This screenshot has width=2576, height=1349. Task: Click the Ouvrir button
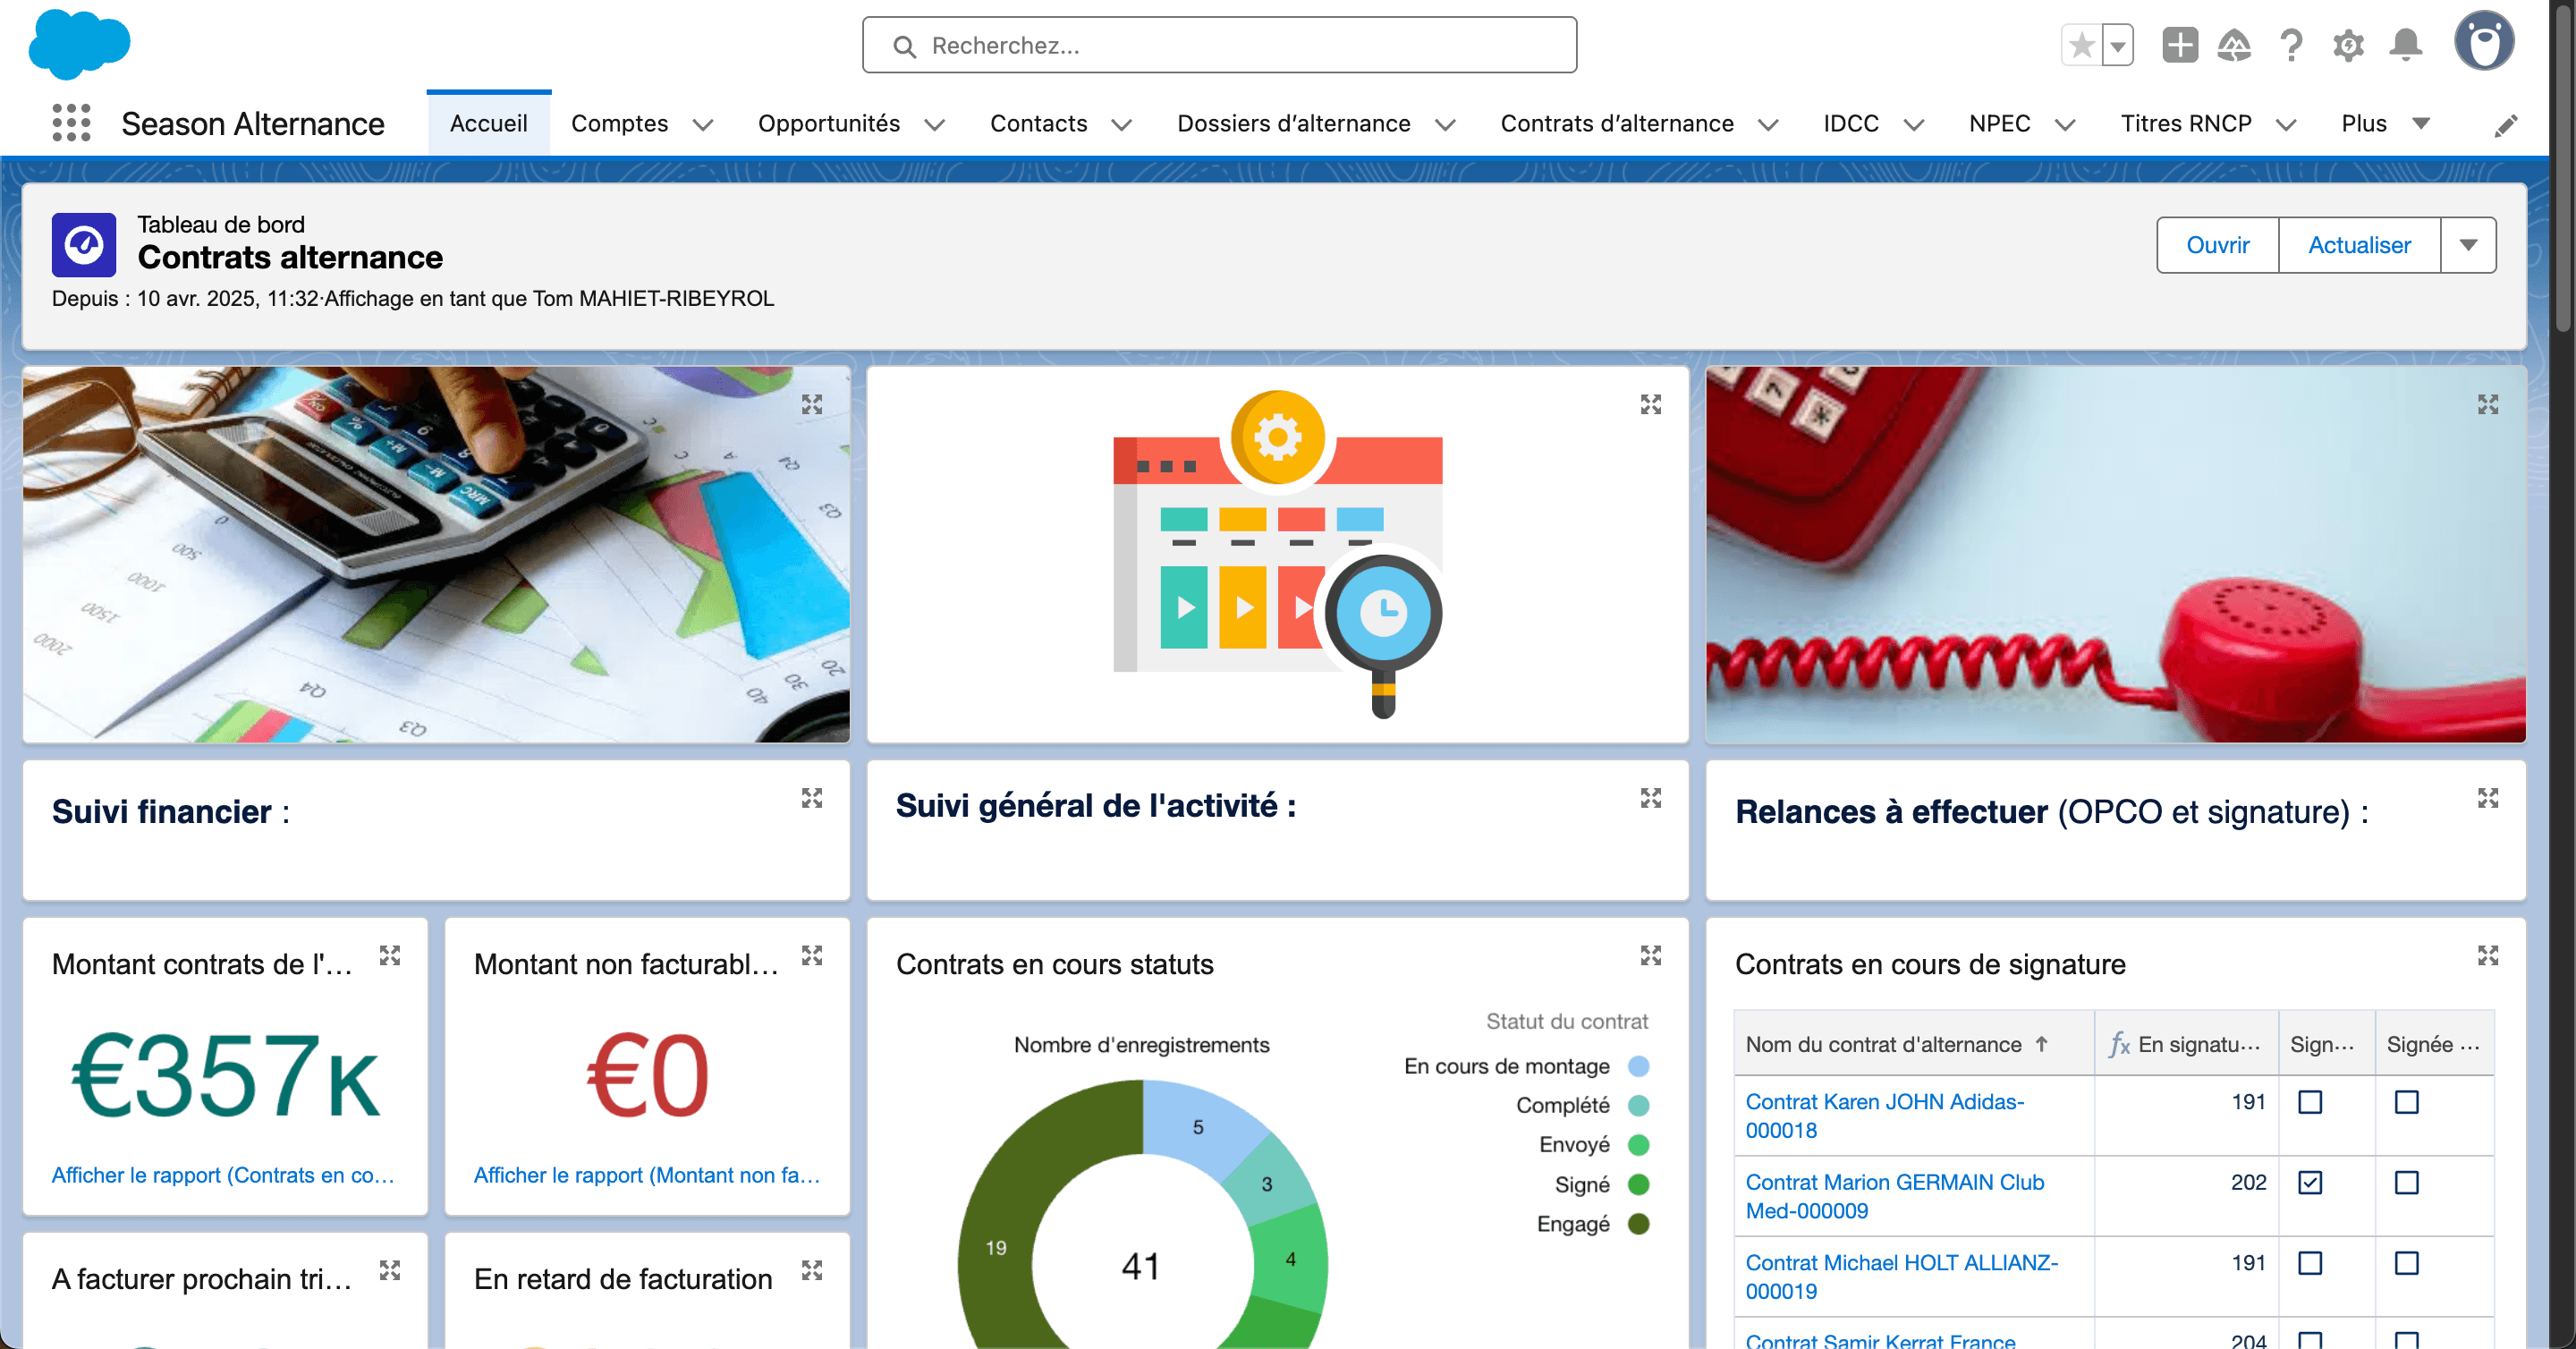point(2218,245)
